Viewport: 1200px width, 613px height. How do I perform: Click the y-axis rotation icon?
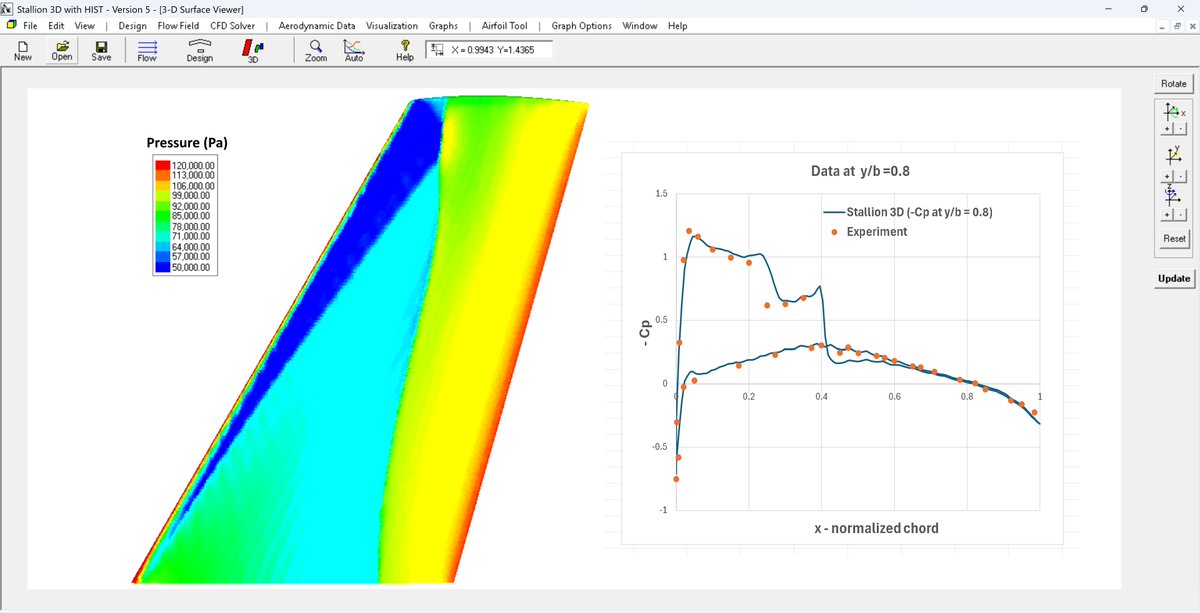click(1174, 155)
